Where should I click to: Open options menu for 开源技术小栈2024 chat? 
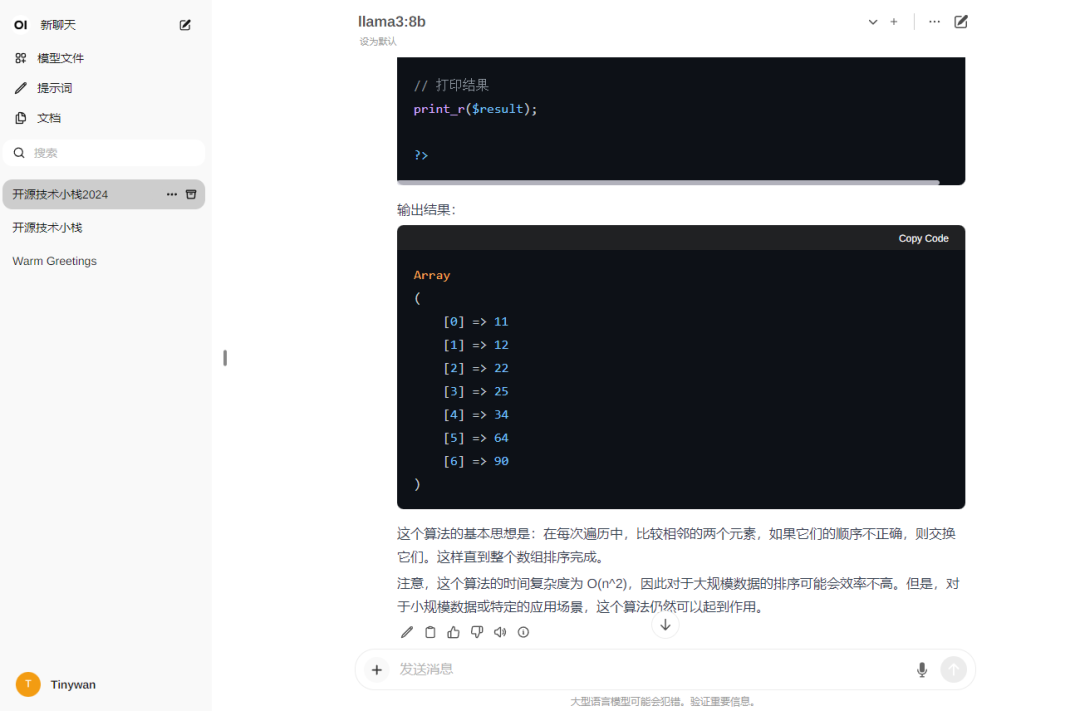pos(171,193)
